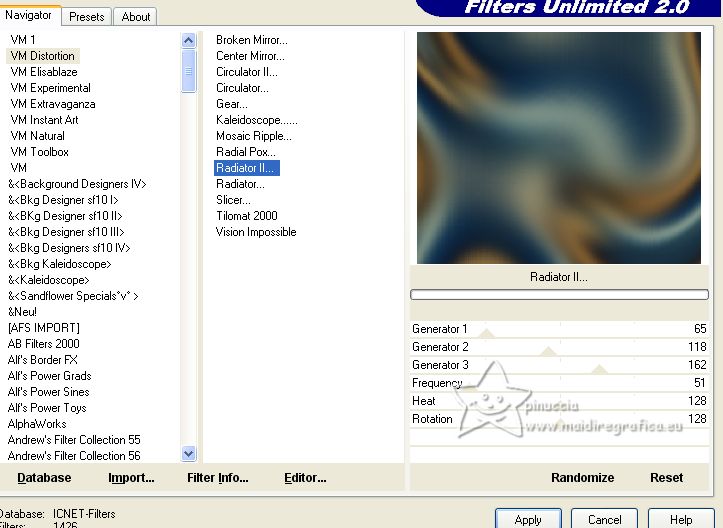Click the Generator 3 slider handle
The height and width of the screenshot is (528, 723).
click(x=599, y=369)
